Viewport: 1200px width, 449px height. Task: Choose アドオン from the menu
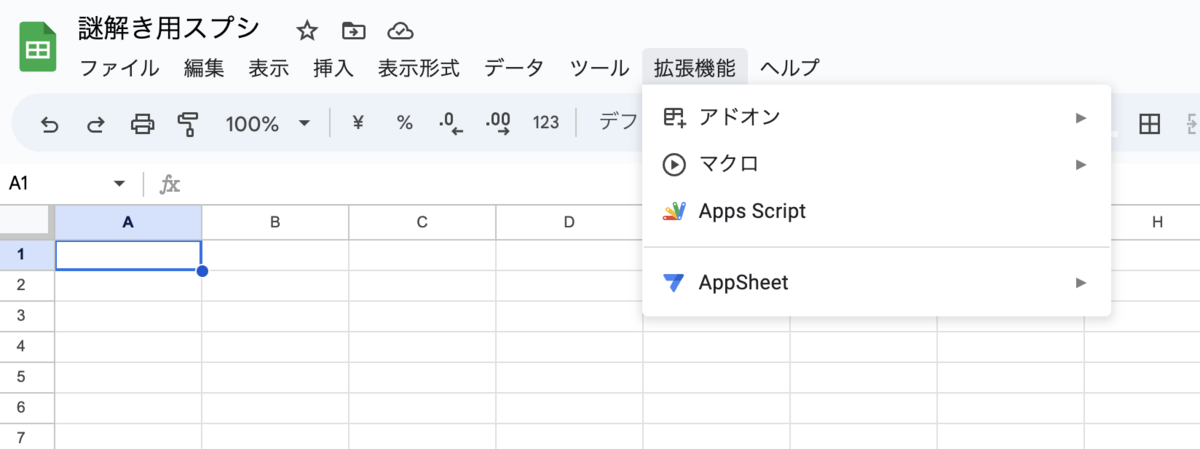pyautogui.click(x=877, y=118)
